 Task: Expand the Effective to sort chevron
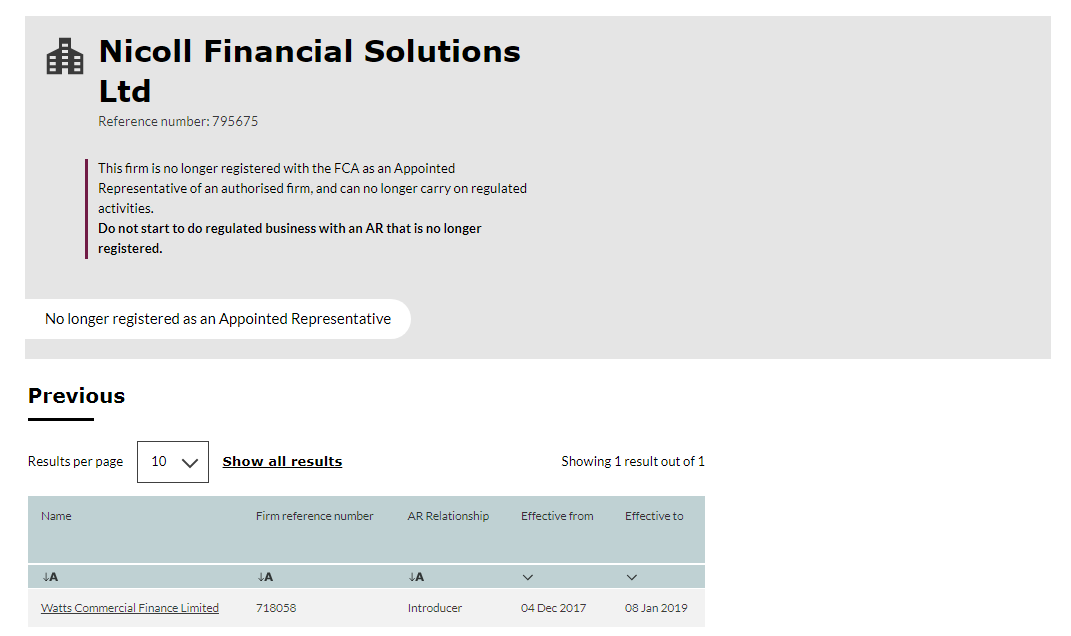(631, 577)
